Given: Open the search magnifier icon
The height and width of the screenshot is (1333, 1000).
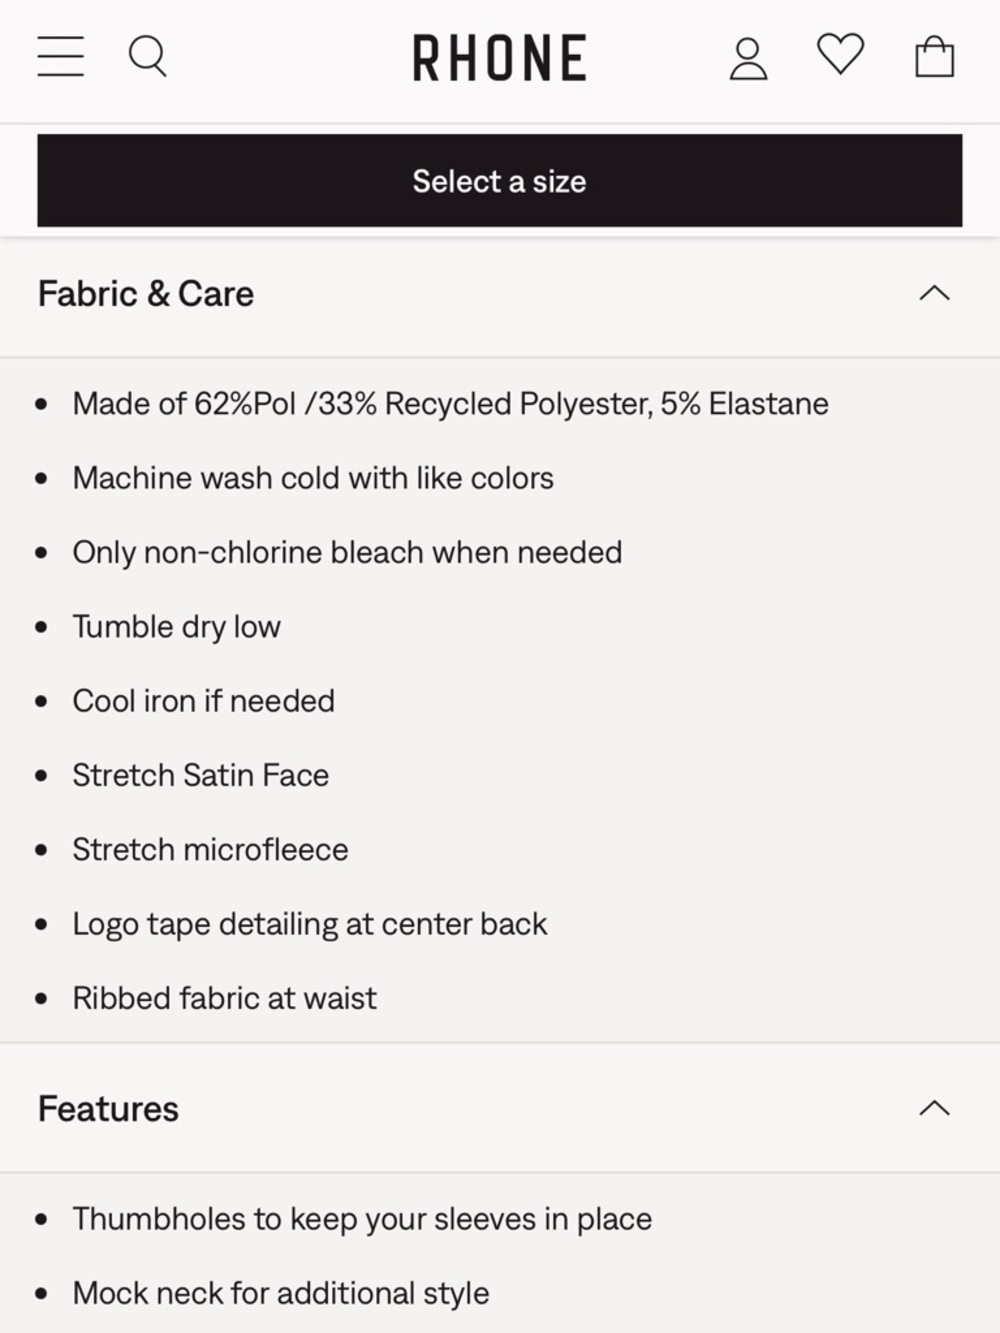Looking at the screenshot, I should tap(148, 56).
